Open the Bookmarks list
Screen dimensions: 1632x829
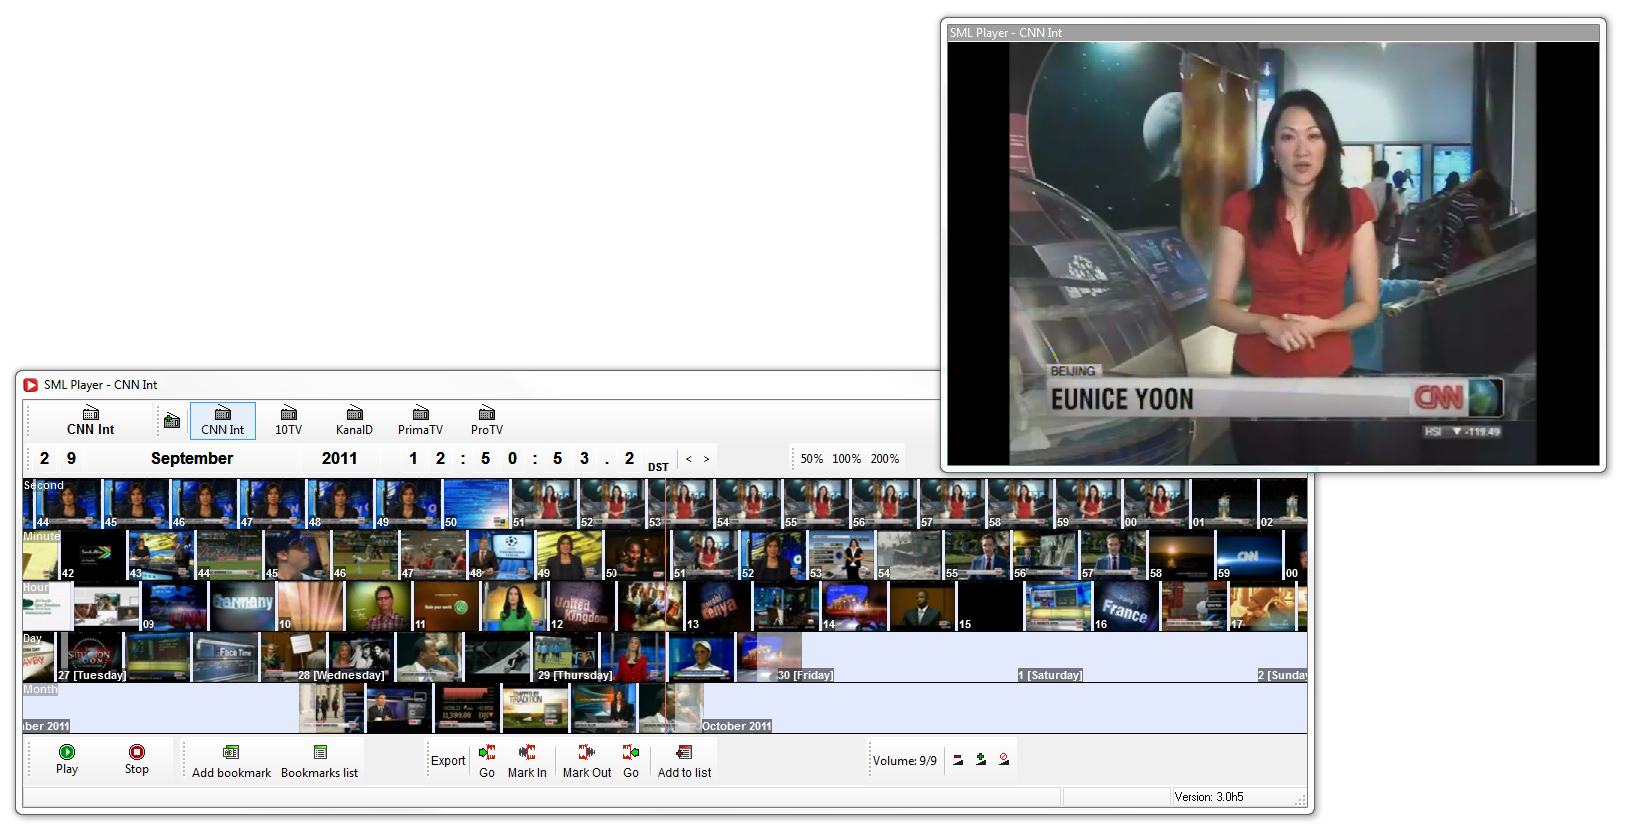319,761
